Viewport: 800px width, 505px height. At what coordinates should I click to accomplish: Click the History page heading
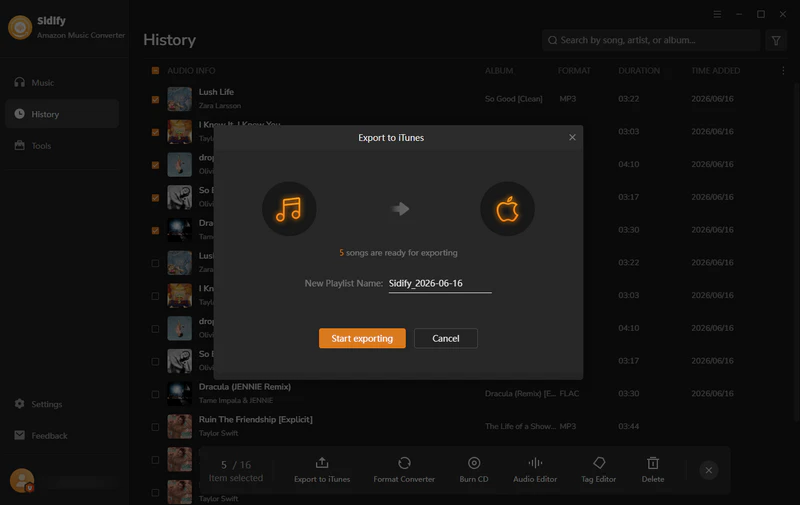tap(169, 40)
